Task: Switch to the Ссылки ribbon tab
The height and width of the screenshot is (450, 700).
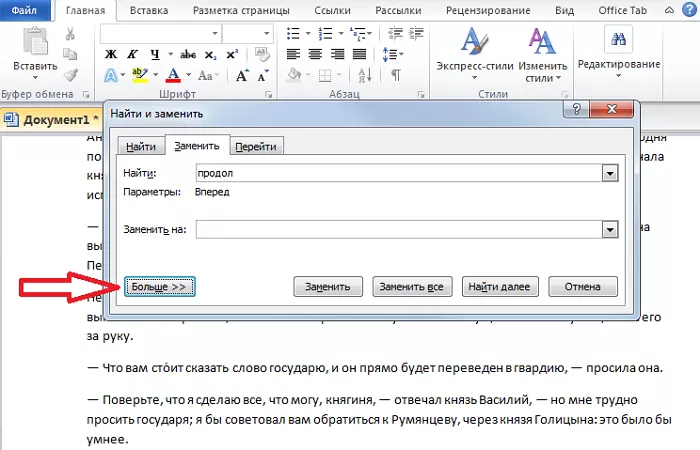Action: click(333, 10)
